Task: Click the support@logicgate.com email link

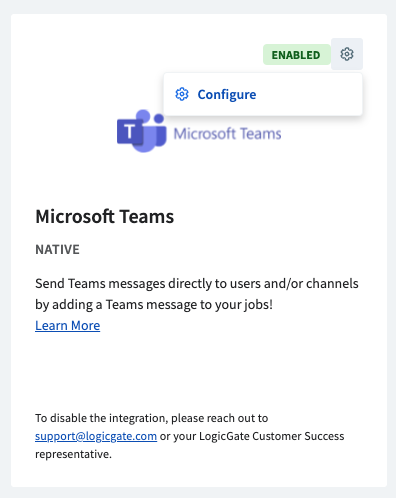Action: (x=96, y=436)
